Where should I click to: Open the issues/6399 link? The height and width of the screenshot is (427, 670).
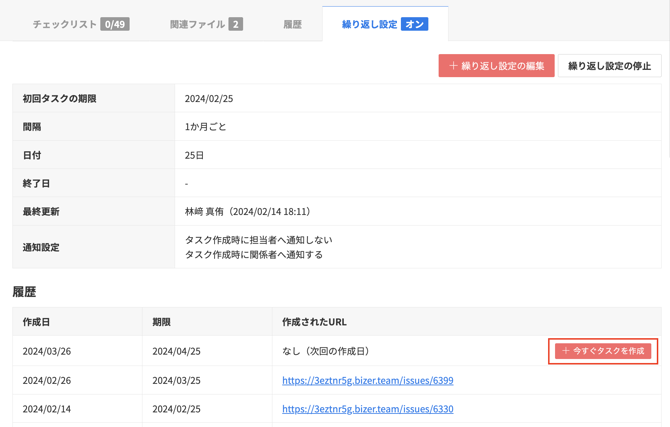[367, 380]
